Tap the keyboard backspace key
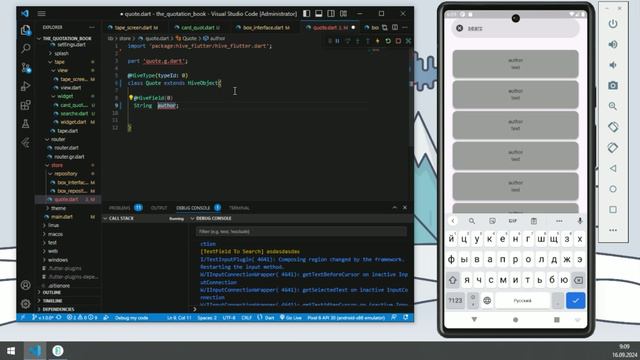The image size is (640, 360). pos(578,280)
